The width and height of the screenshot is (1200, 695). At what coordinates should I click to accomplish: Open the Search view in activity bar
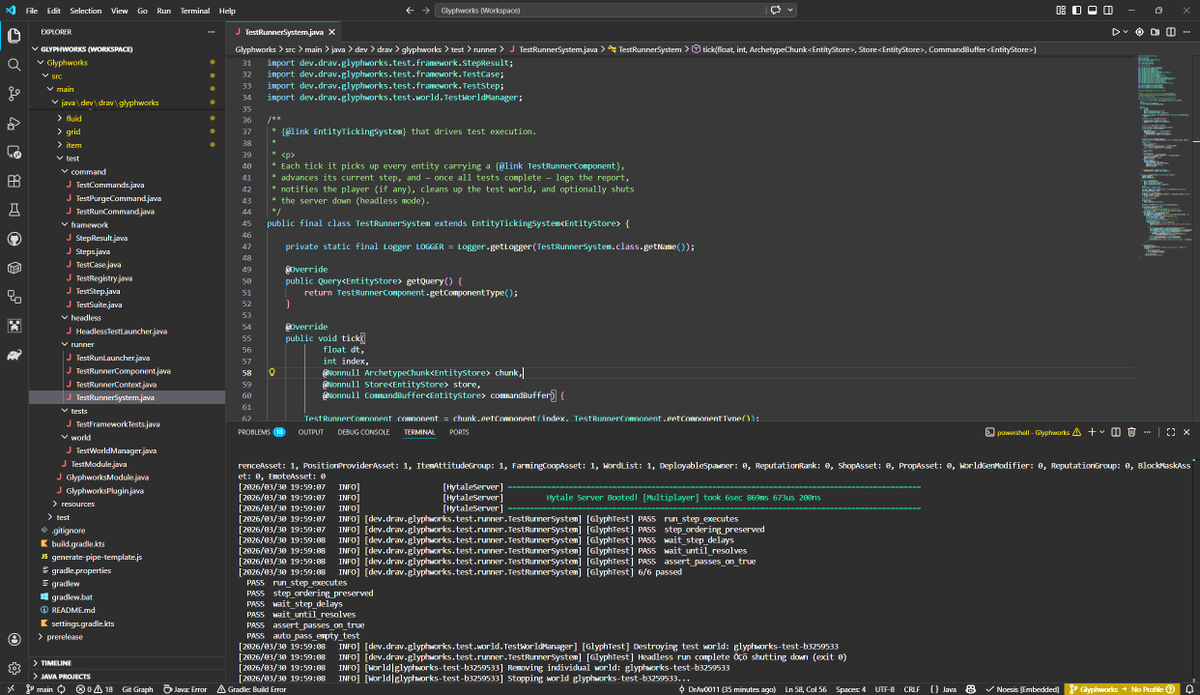pos(14,65)
